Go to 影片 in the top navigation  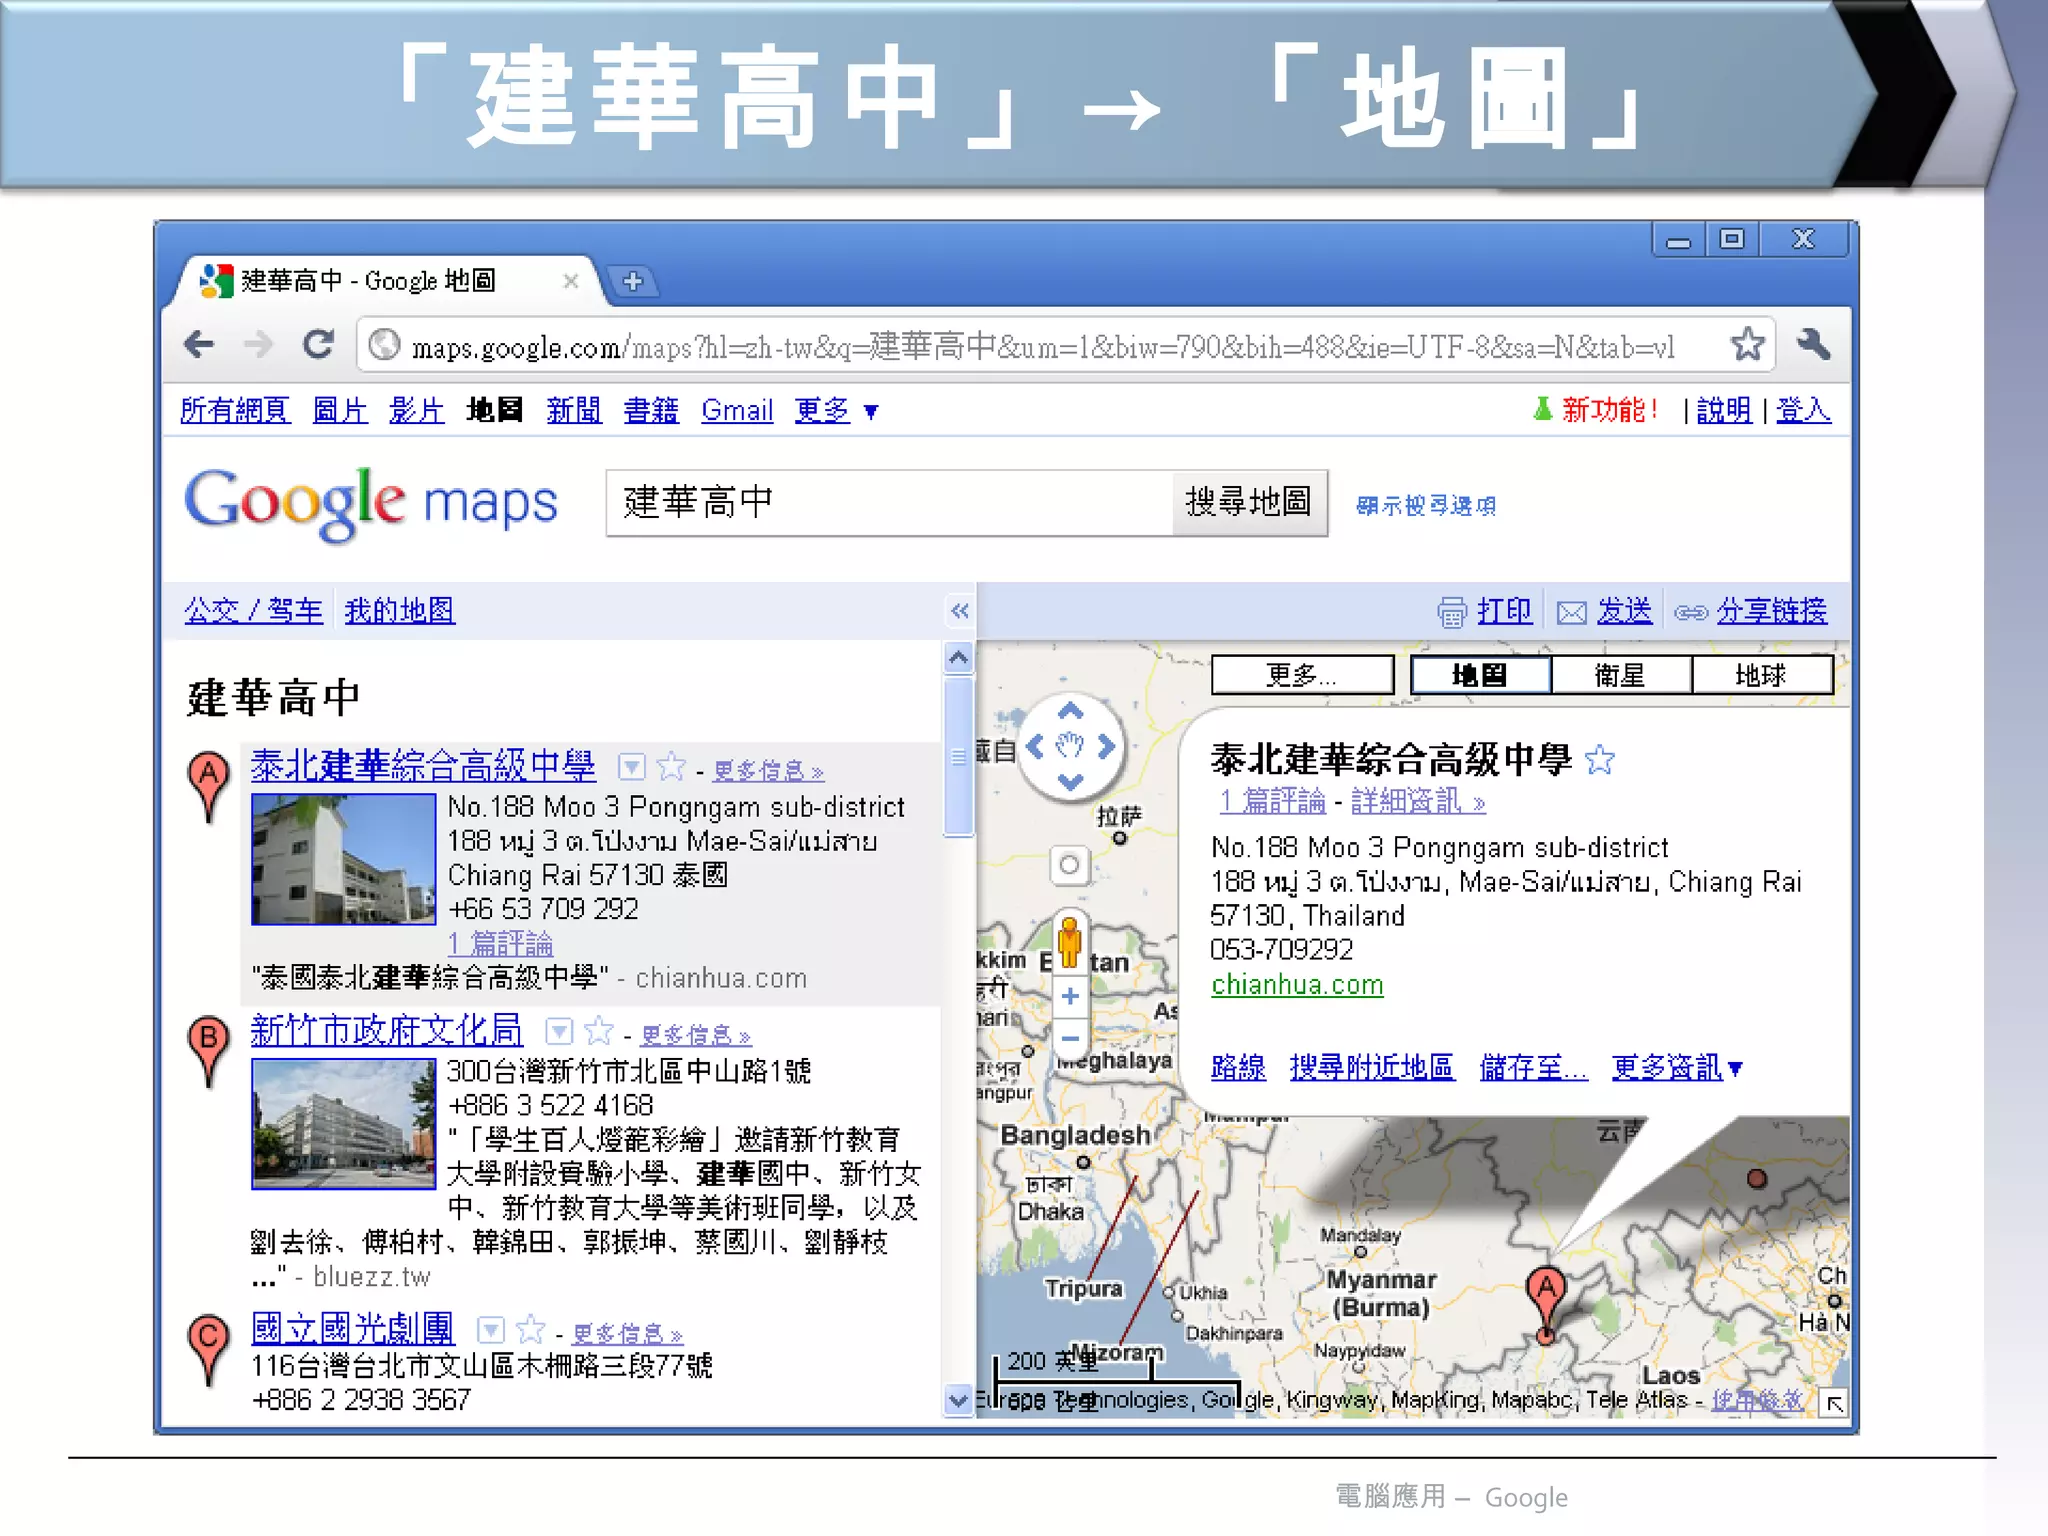click(417, 410)
